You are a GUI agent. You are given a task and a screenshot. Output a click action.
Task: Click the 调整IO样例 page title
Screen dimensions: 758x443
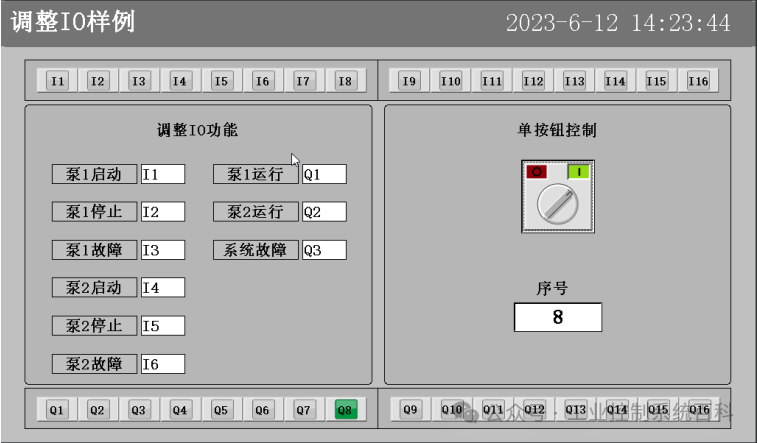coord(73,22)
